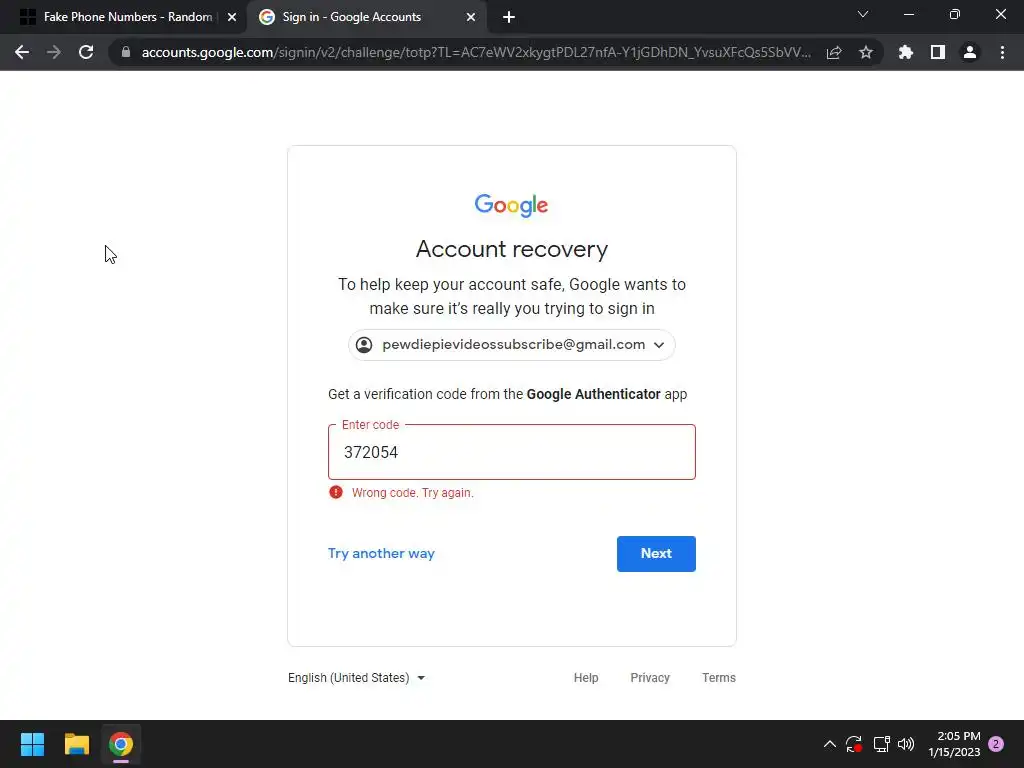
Task: Open the sync update tray icon
Action: (x=854, y=744)
